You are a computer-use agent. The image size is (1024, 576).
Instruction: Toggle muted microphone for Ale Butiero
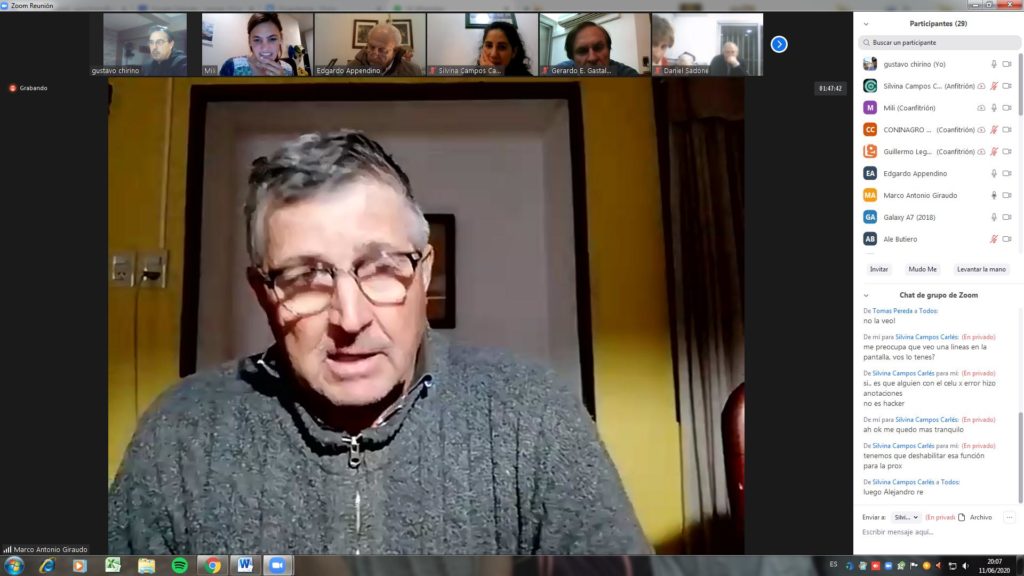pyautogui.click(x=993, y=239)
